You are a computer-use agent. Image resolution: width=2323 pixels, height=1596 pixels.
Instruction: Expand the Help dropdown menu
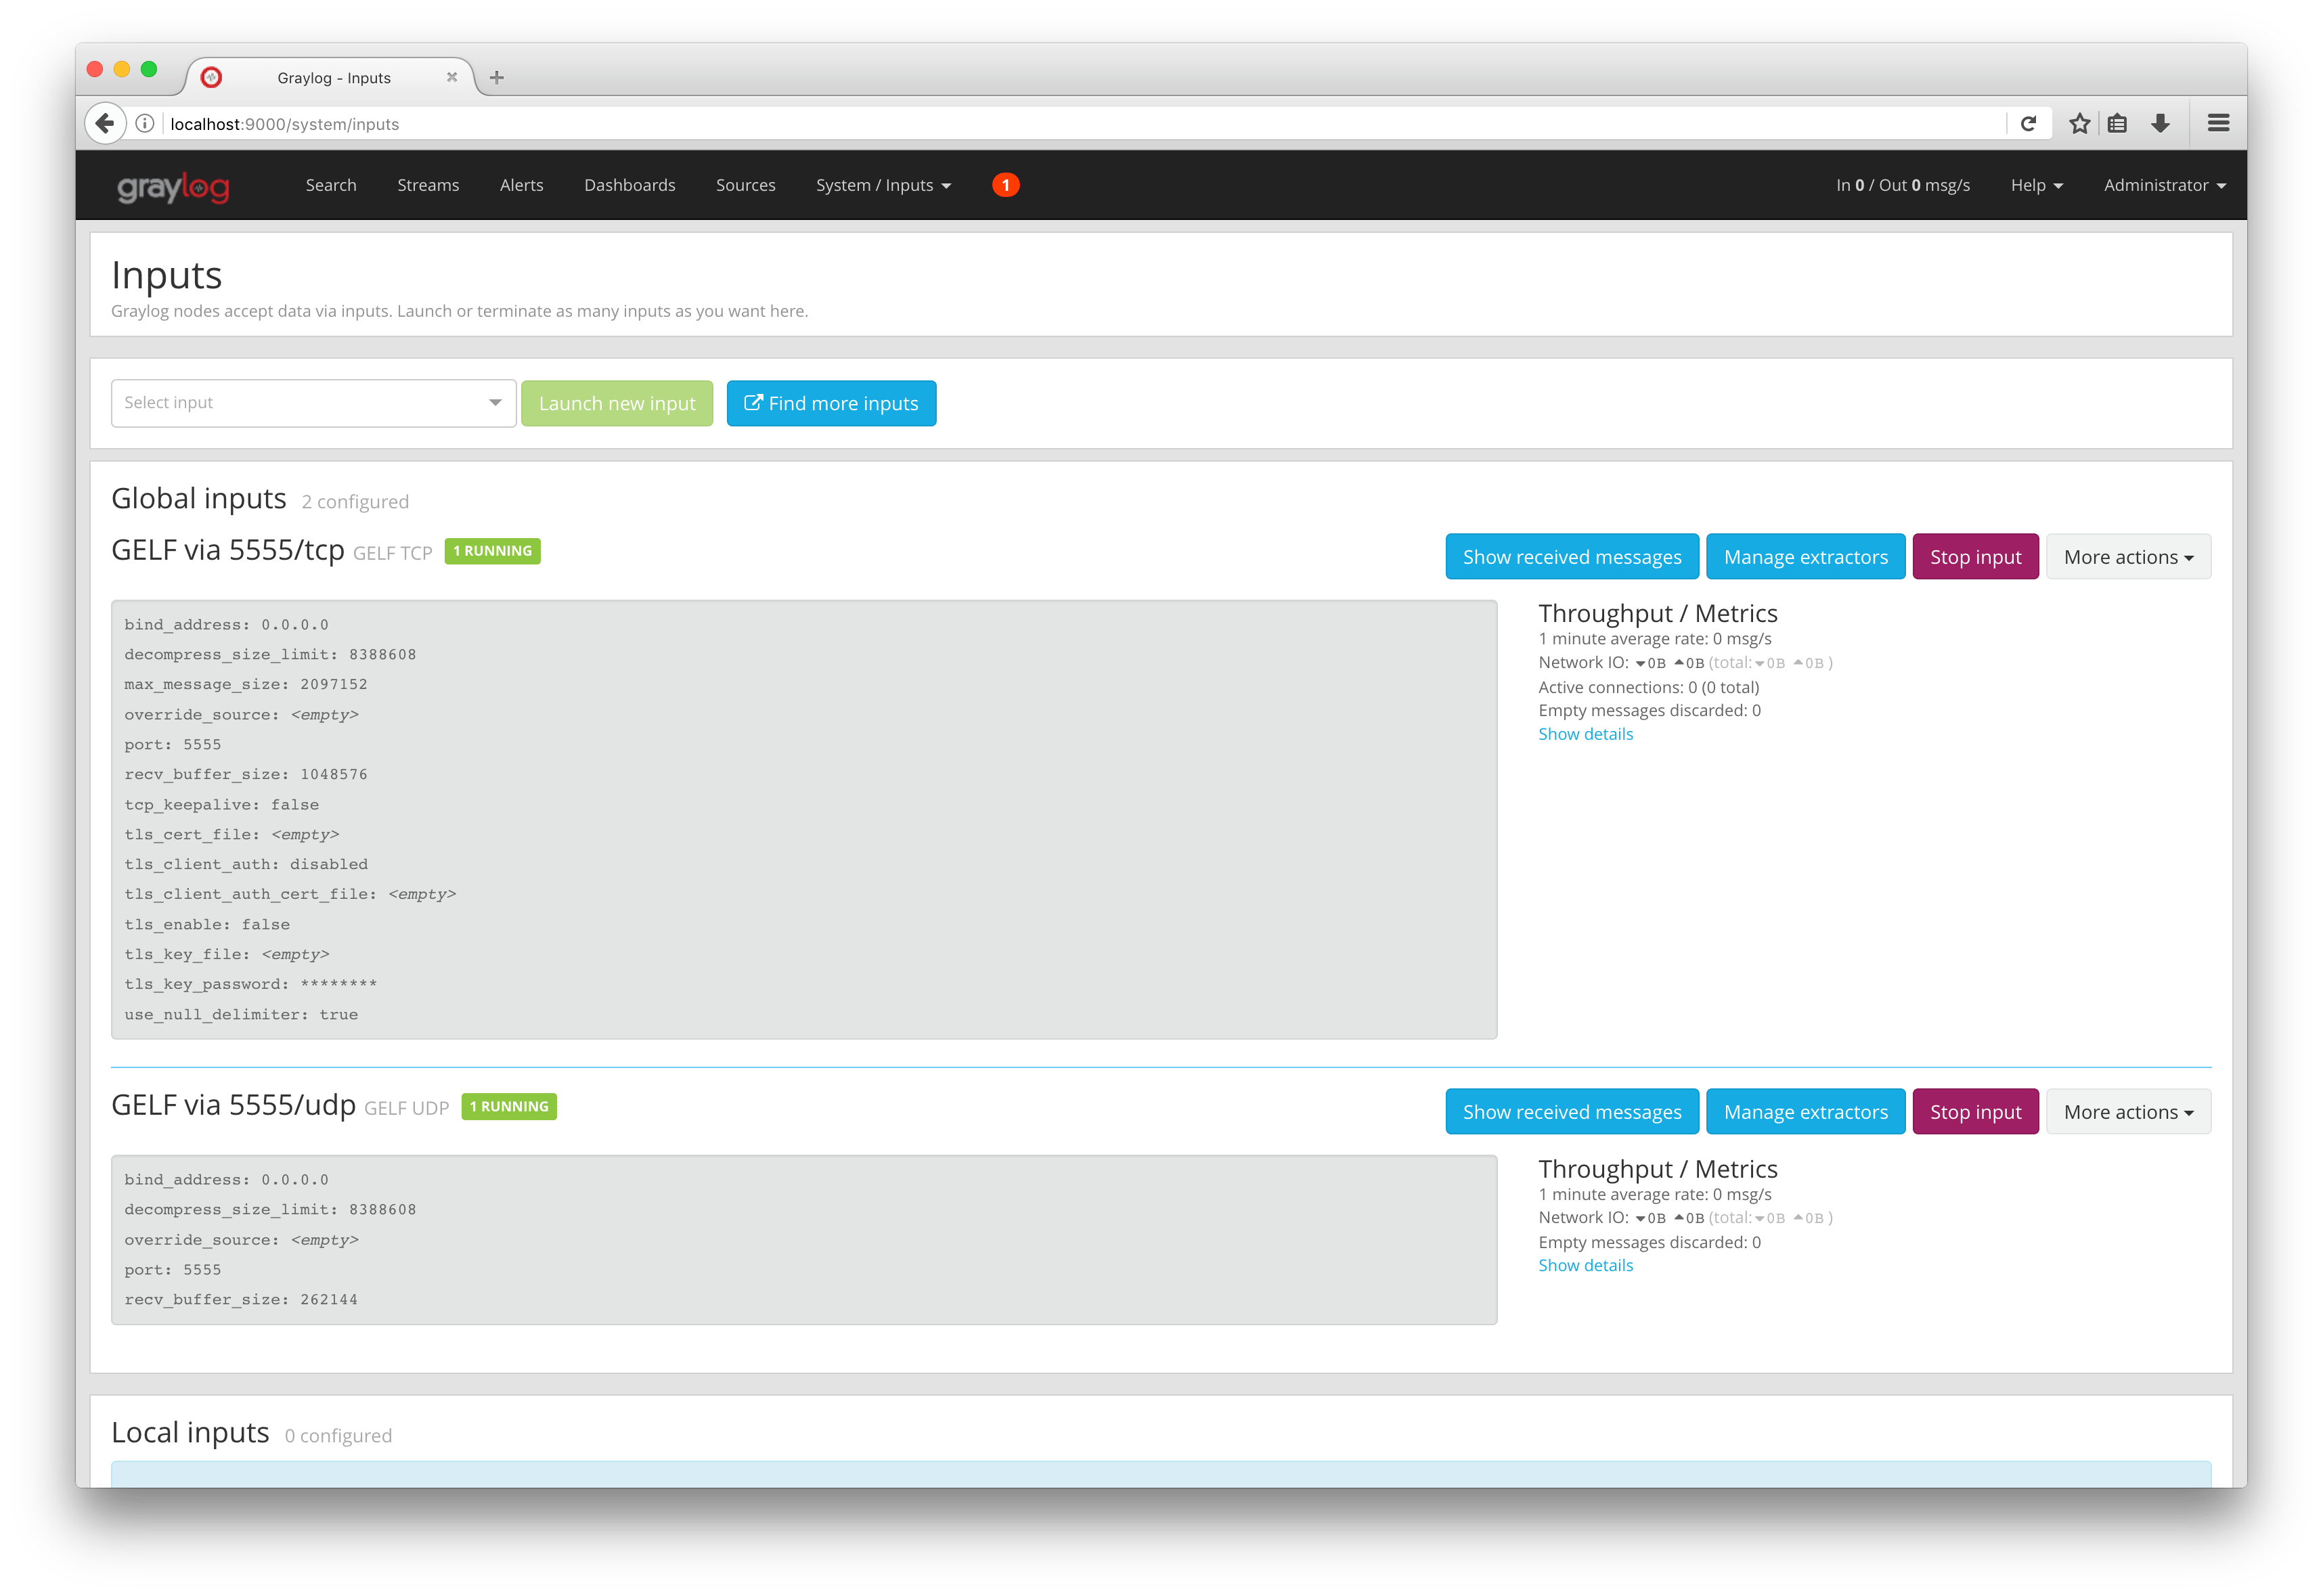[x=2037, y=185]
